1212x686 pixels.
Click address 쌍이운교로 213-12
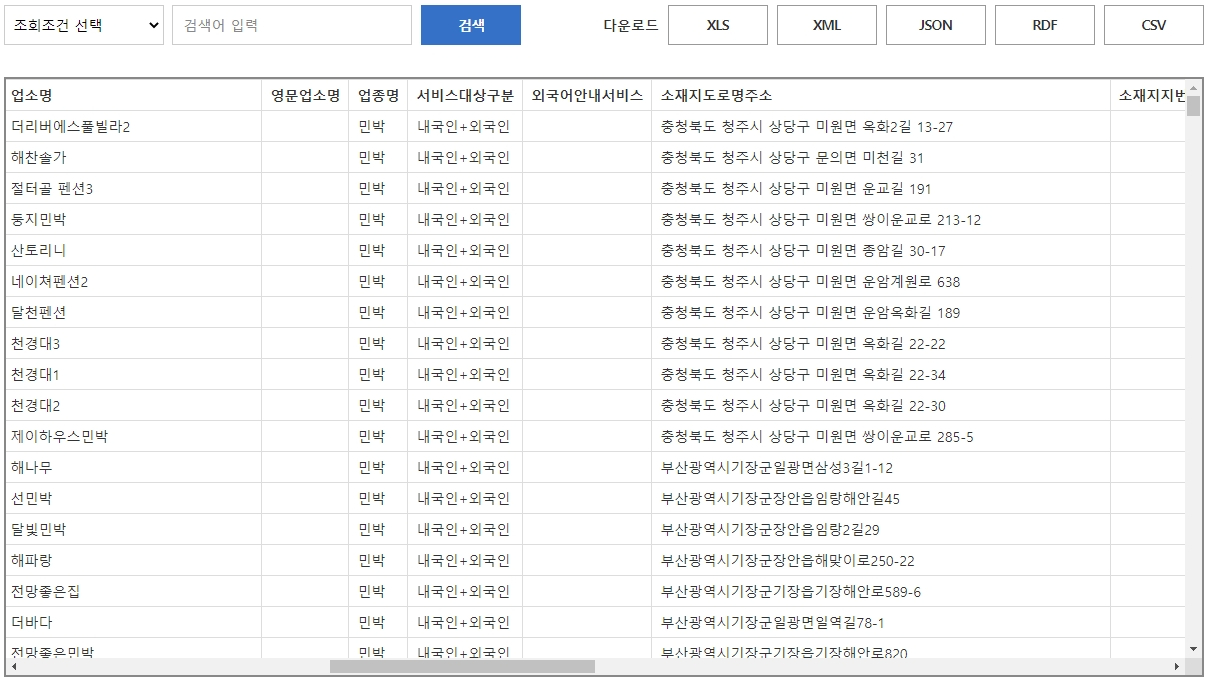(x=922, y=219)
